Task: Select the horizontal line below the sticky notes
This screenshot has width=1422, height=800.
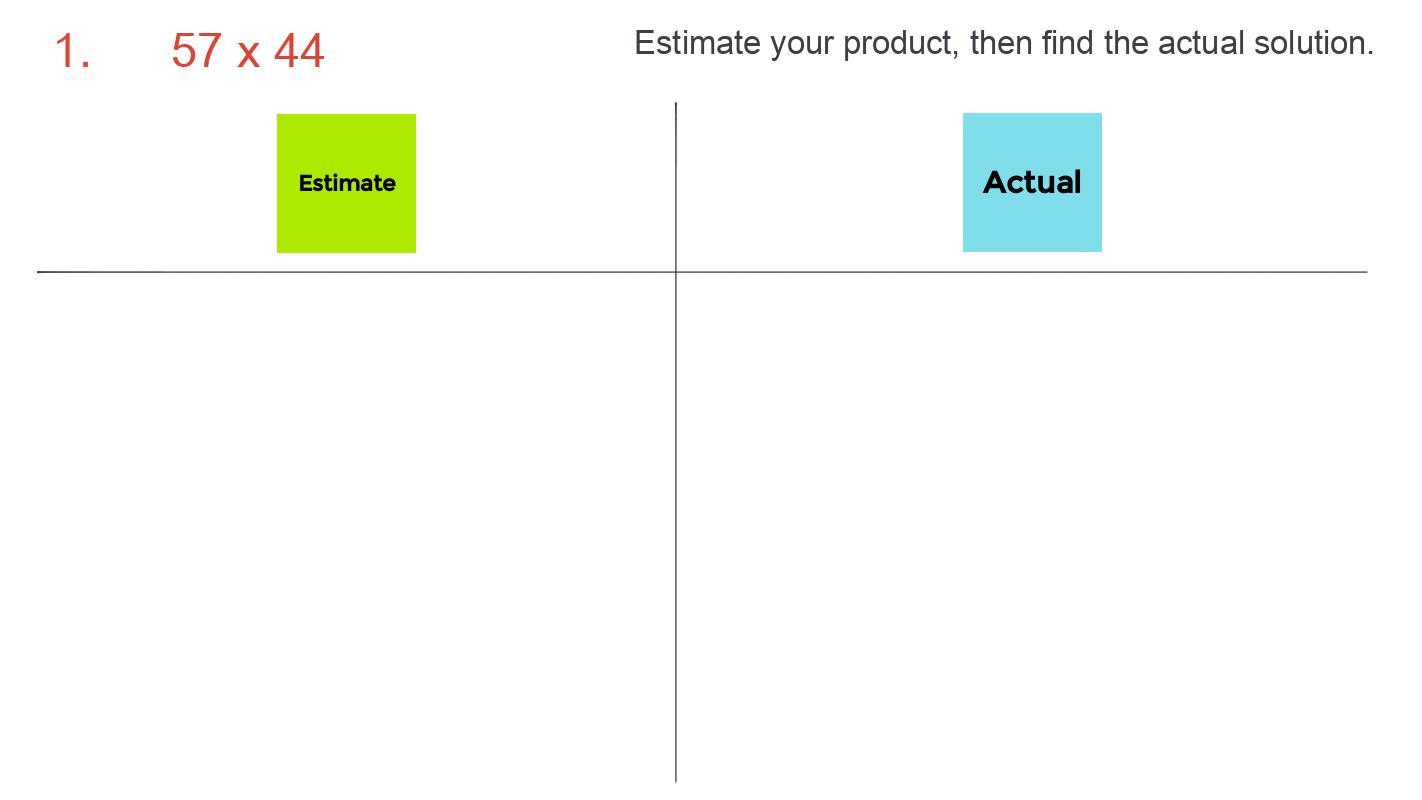Action: [702, 271]
